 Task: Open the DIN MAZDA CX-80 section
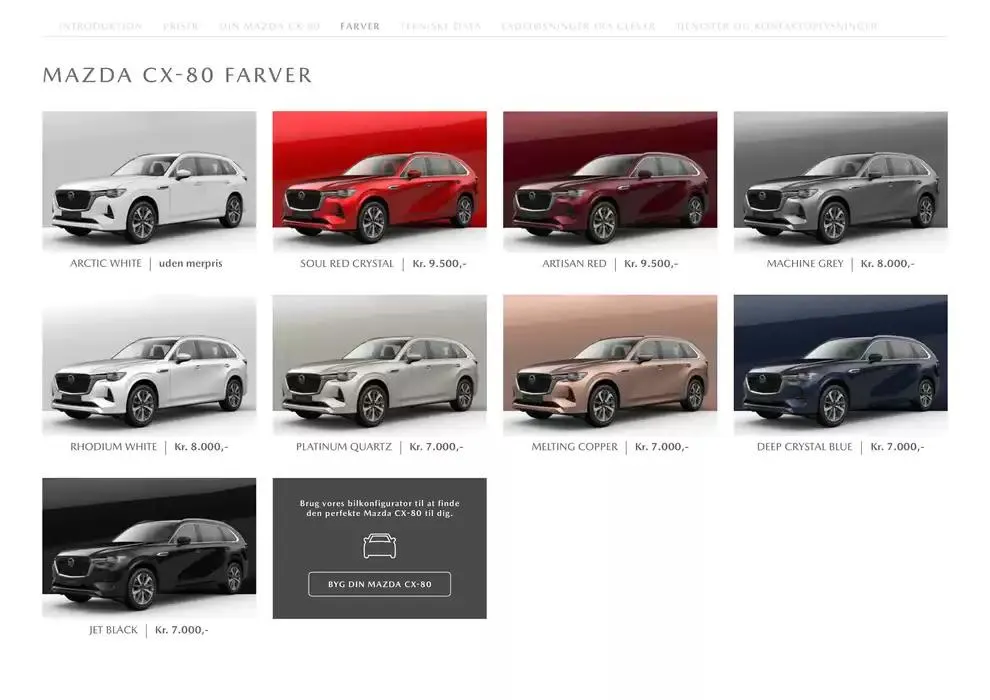click(266, 26)
